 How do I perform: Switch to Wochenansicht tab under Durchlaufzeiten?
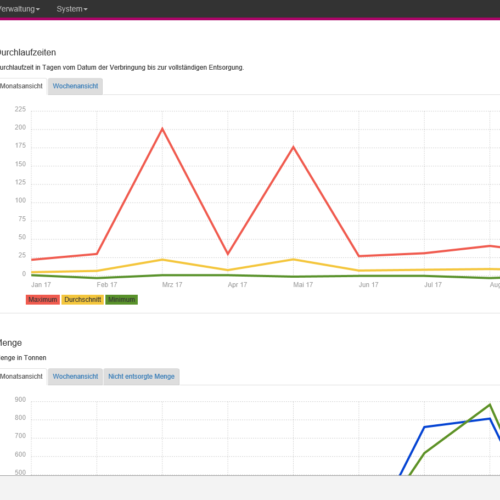point(75,86)
